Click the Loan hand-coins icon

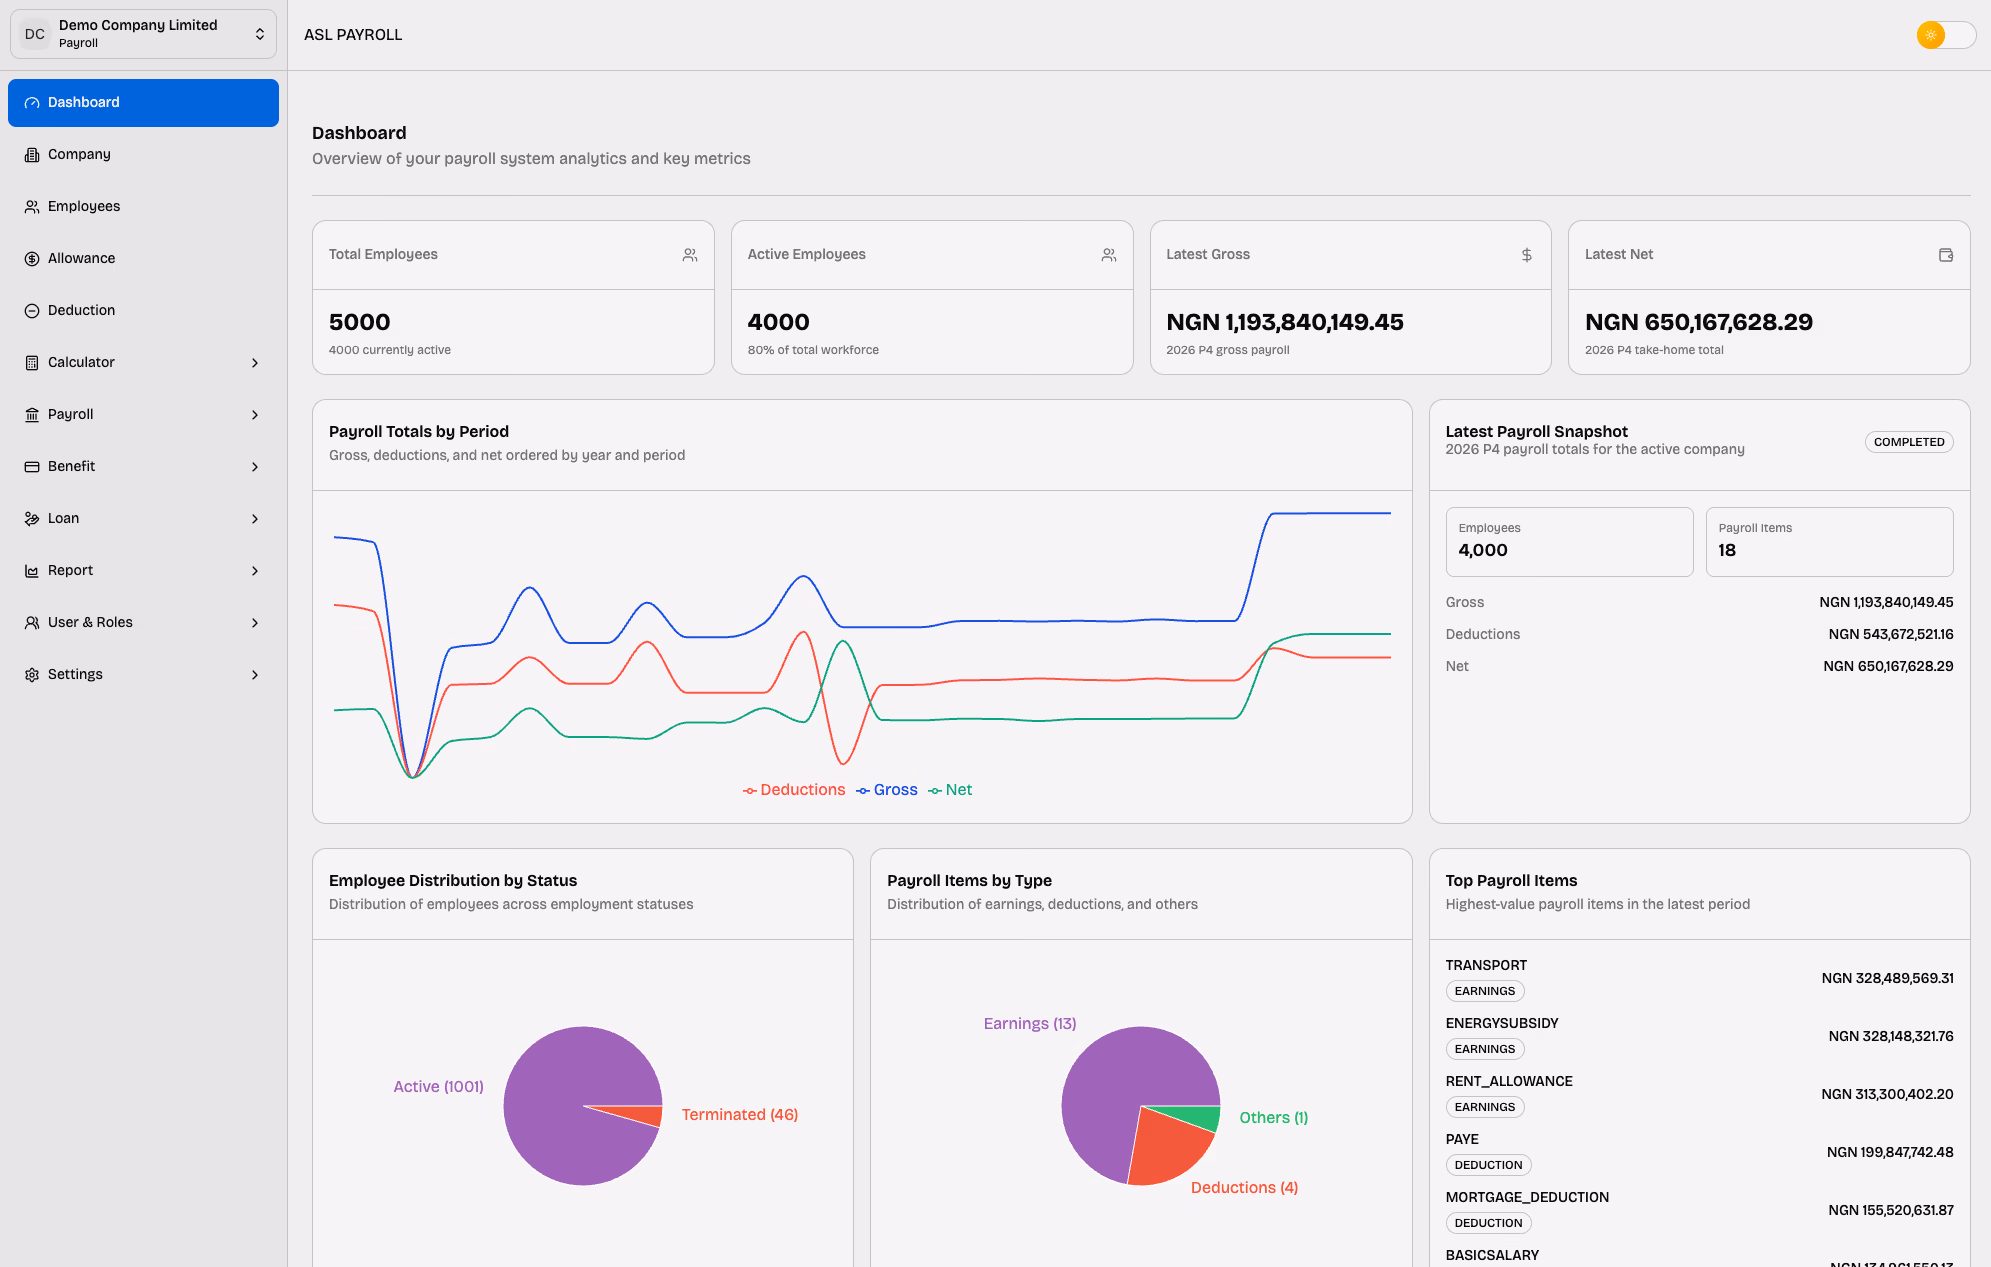[32, 519]
